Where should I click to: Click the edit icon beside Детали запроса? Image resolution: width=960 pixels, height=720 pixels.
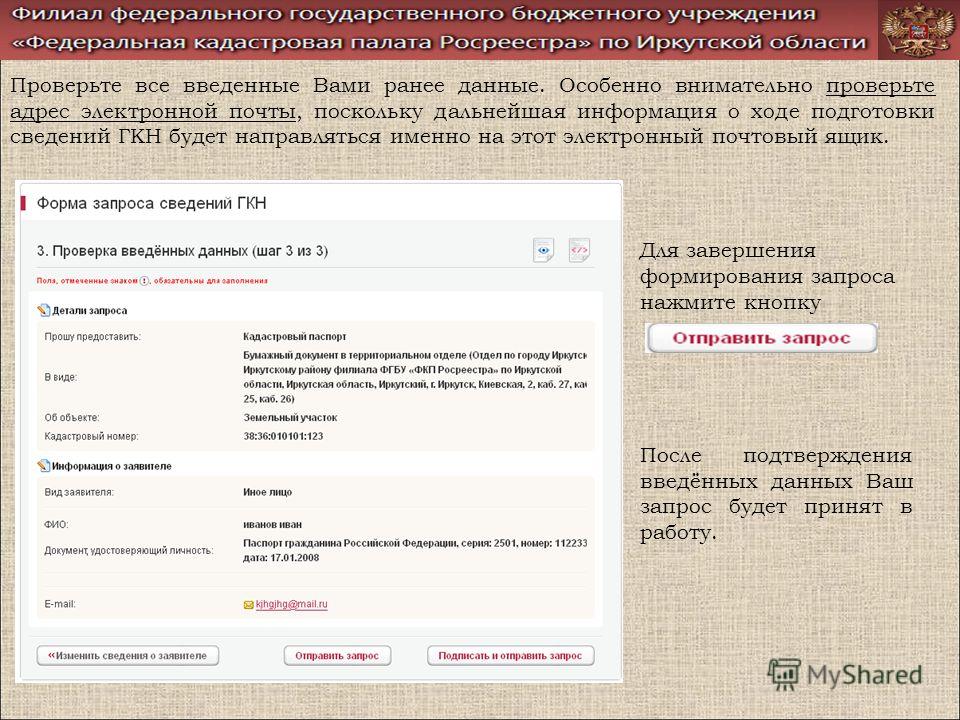(x=43, y=310)
